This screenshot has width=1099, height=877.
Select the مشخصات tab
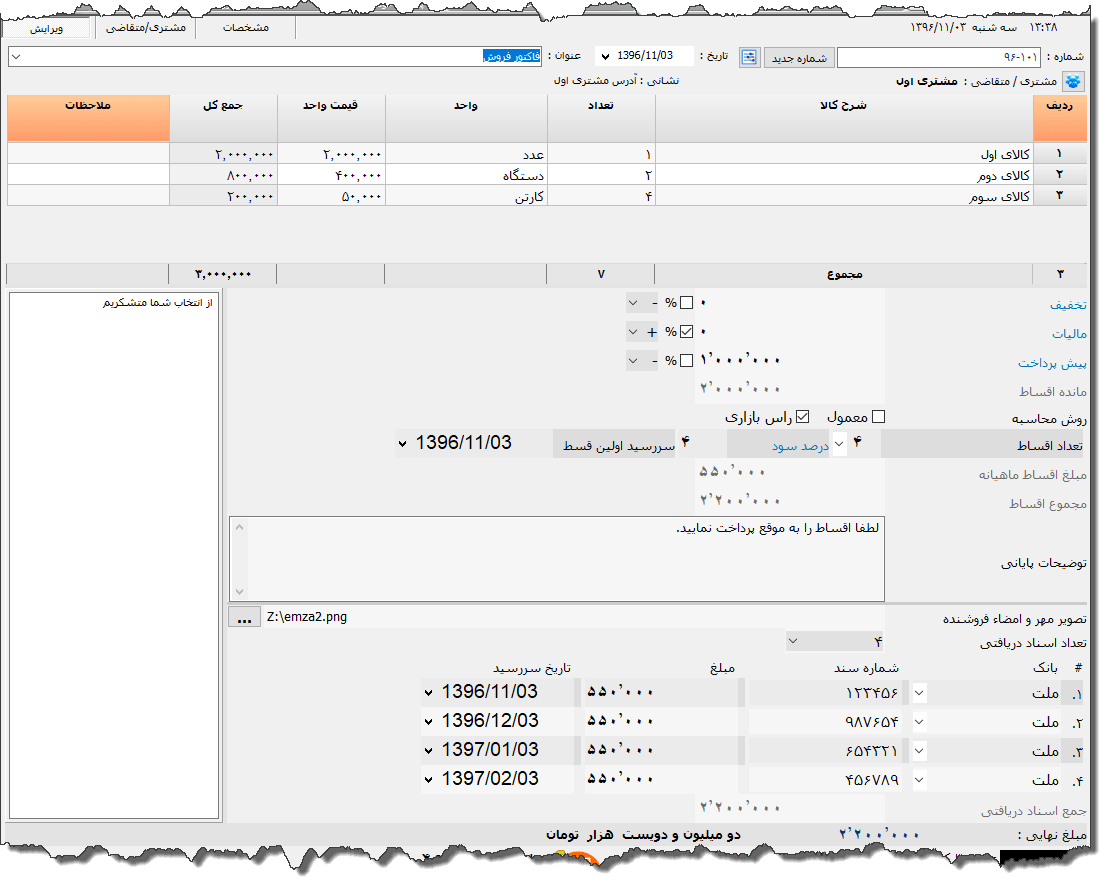(x=245, y=28)
